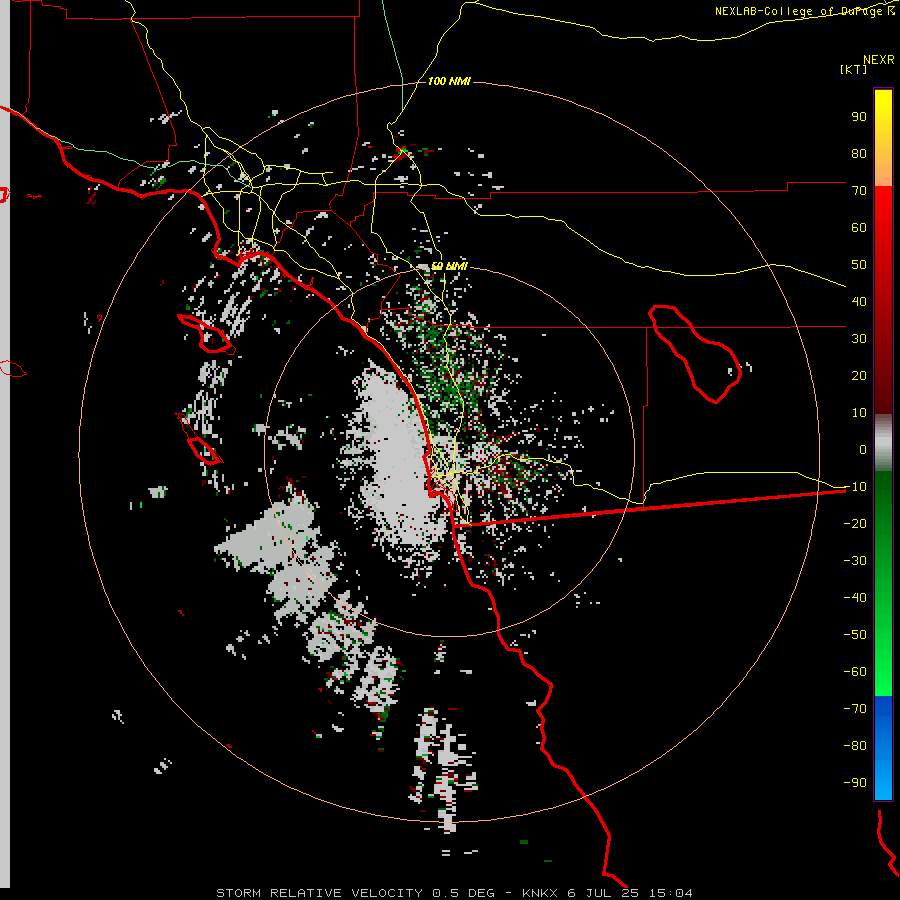Click the 30 value on the velocity scale
This screenshot has height=900, width=900.
coord(859,339)
